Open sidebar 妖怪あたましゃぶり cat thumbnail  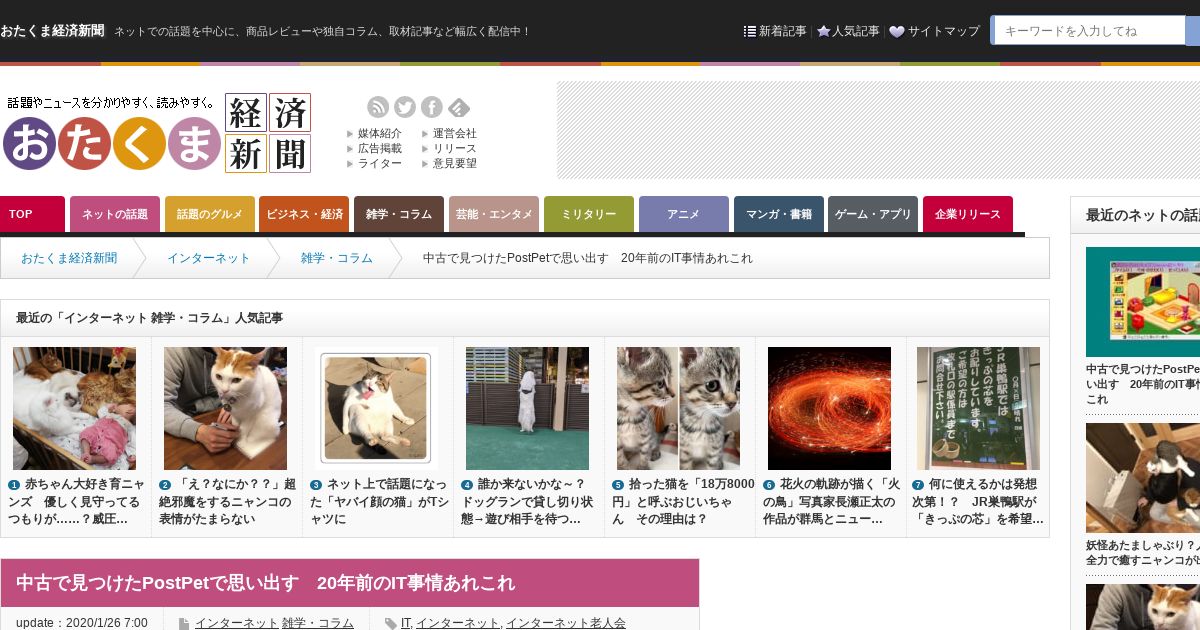click(x=1143, y=477)
